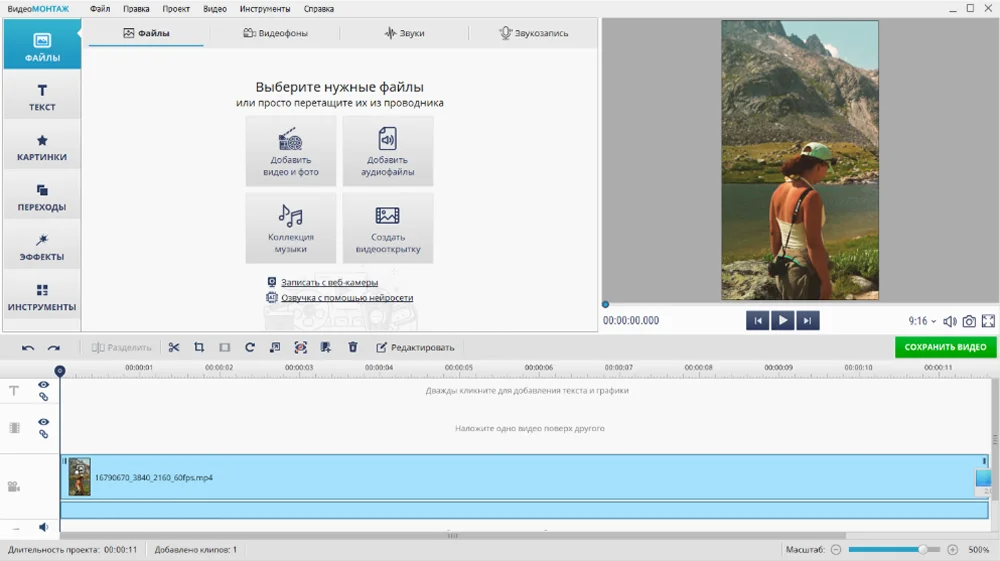
Task: Zoom in timeline with plus icon
Action: [x=953, y=550]
